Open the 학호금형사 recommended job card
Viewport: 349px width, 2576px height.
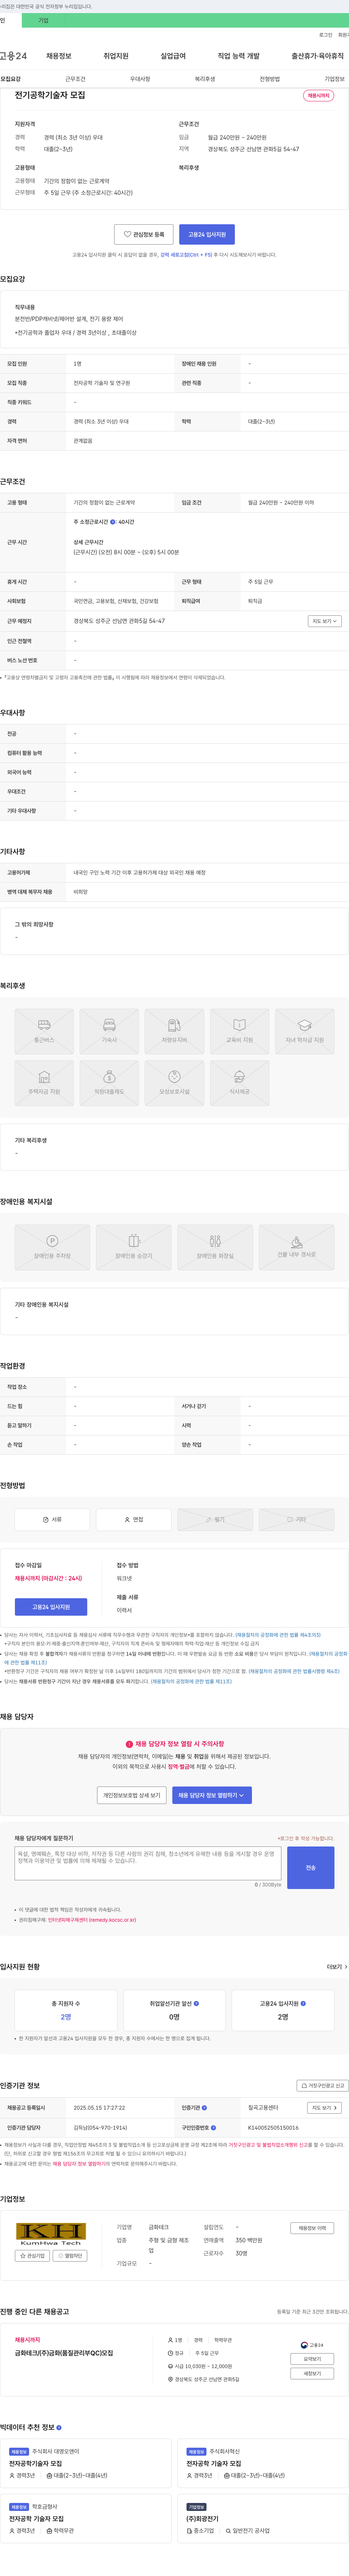point(86,2518)
